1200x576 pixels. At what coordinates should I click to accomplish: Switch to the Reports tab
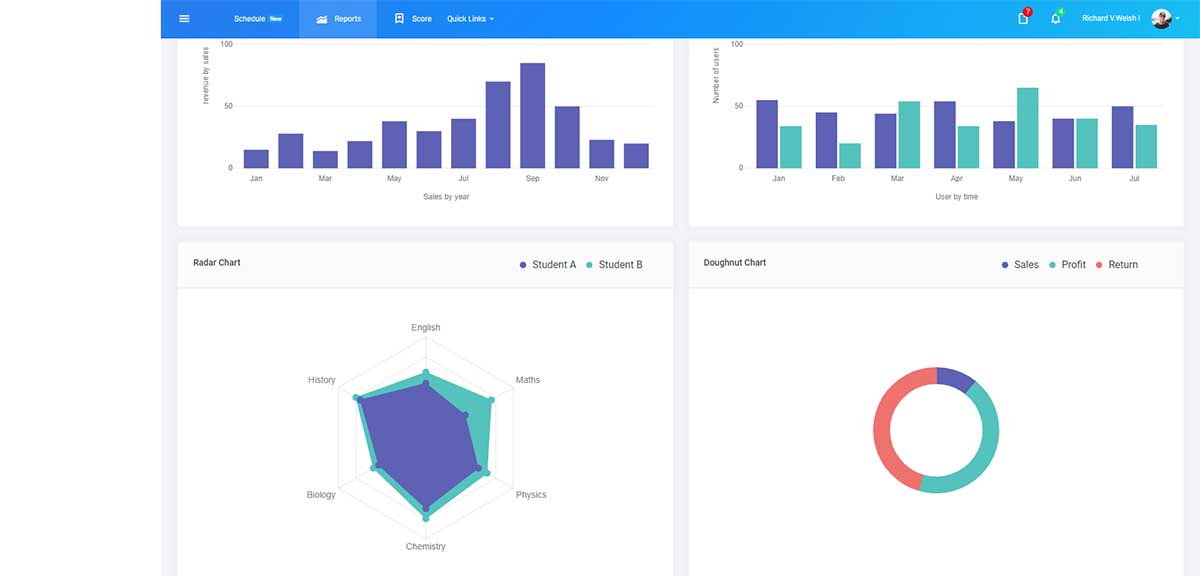(344, 18)
